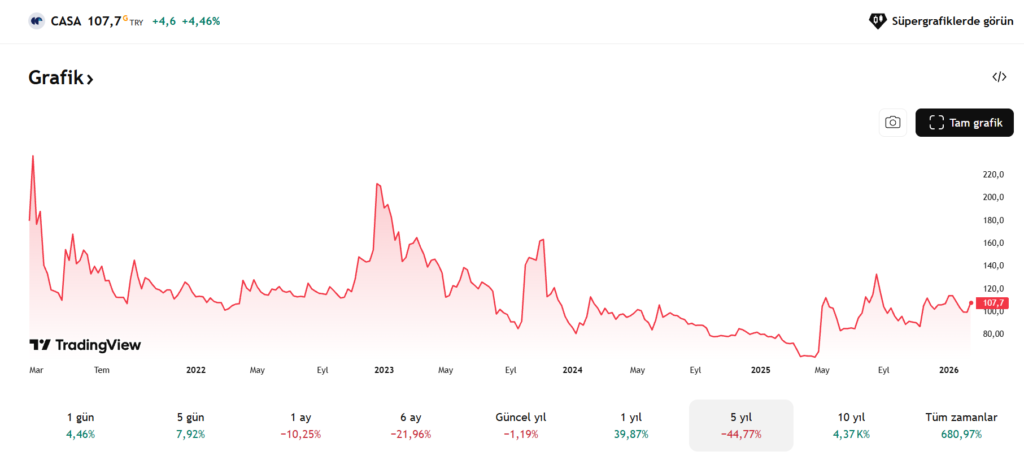This screenshot has height=460, width=1024.
Task: Switch to the 6 ay range
Action: click(408, 425)
